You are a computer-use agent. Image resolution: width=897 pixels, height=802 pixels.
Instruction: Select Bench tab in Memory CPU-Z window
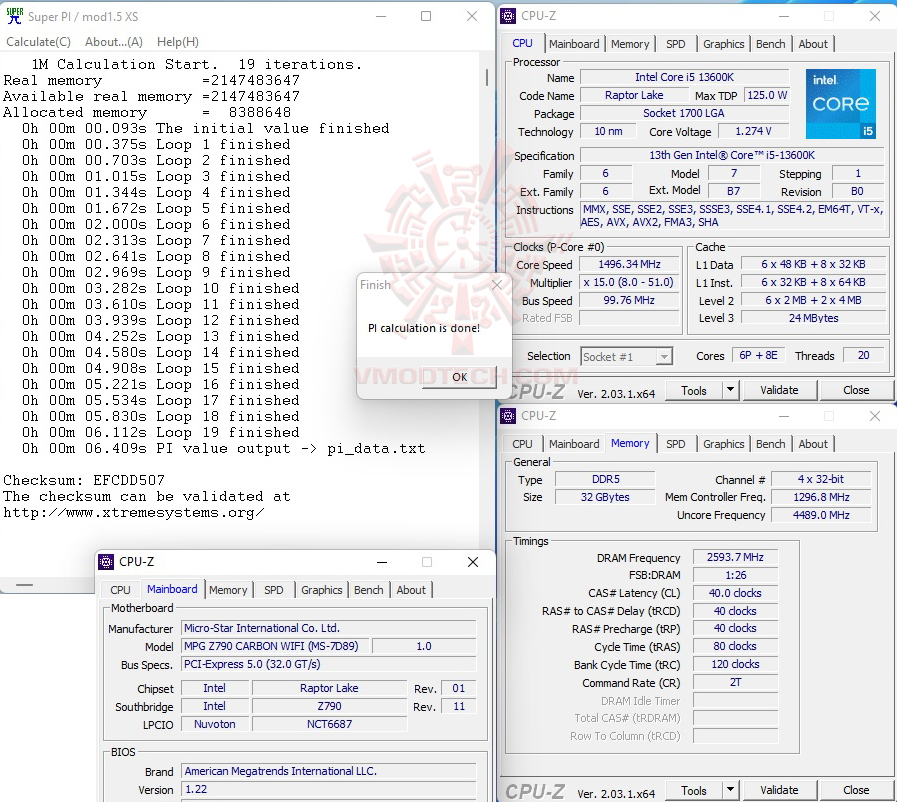[770, 444]
